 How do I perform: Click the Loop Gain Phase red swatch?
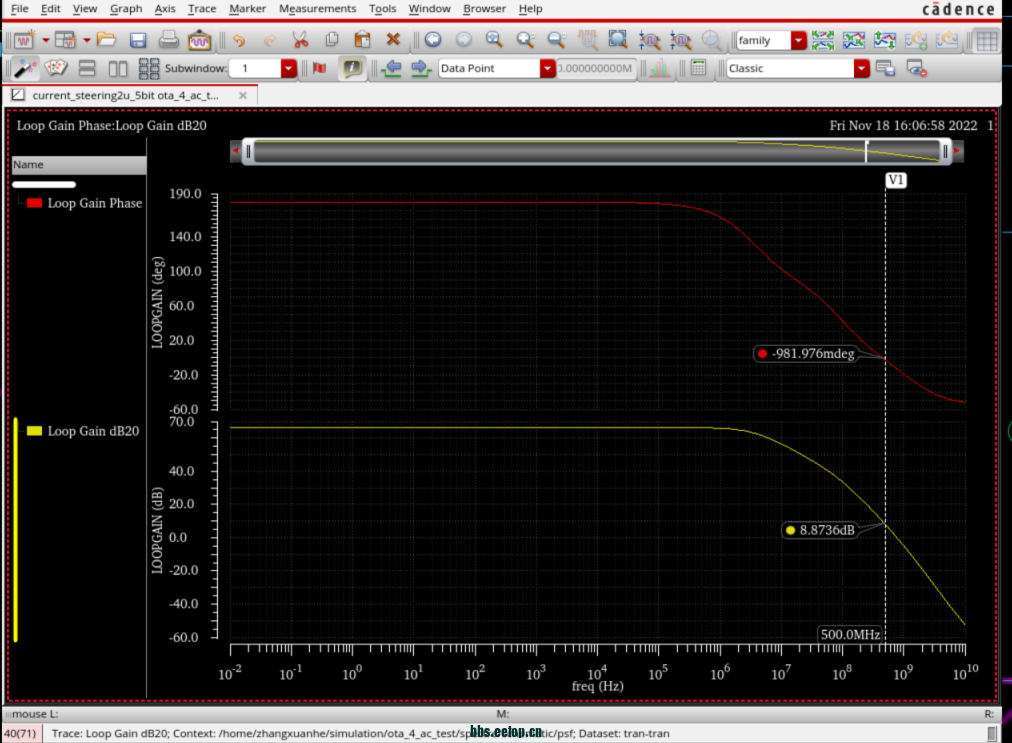(x=35, y=203)
